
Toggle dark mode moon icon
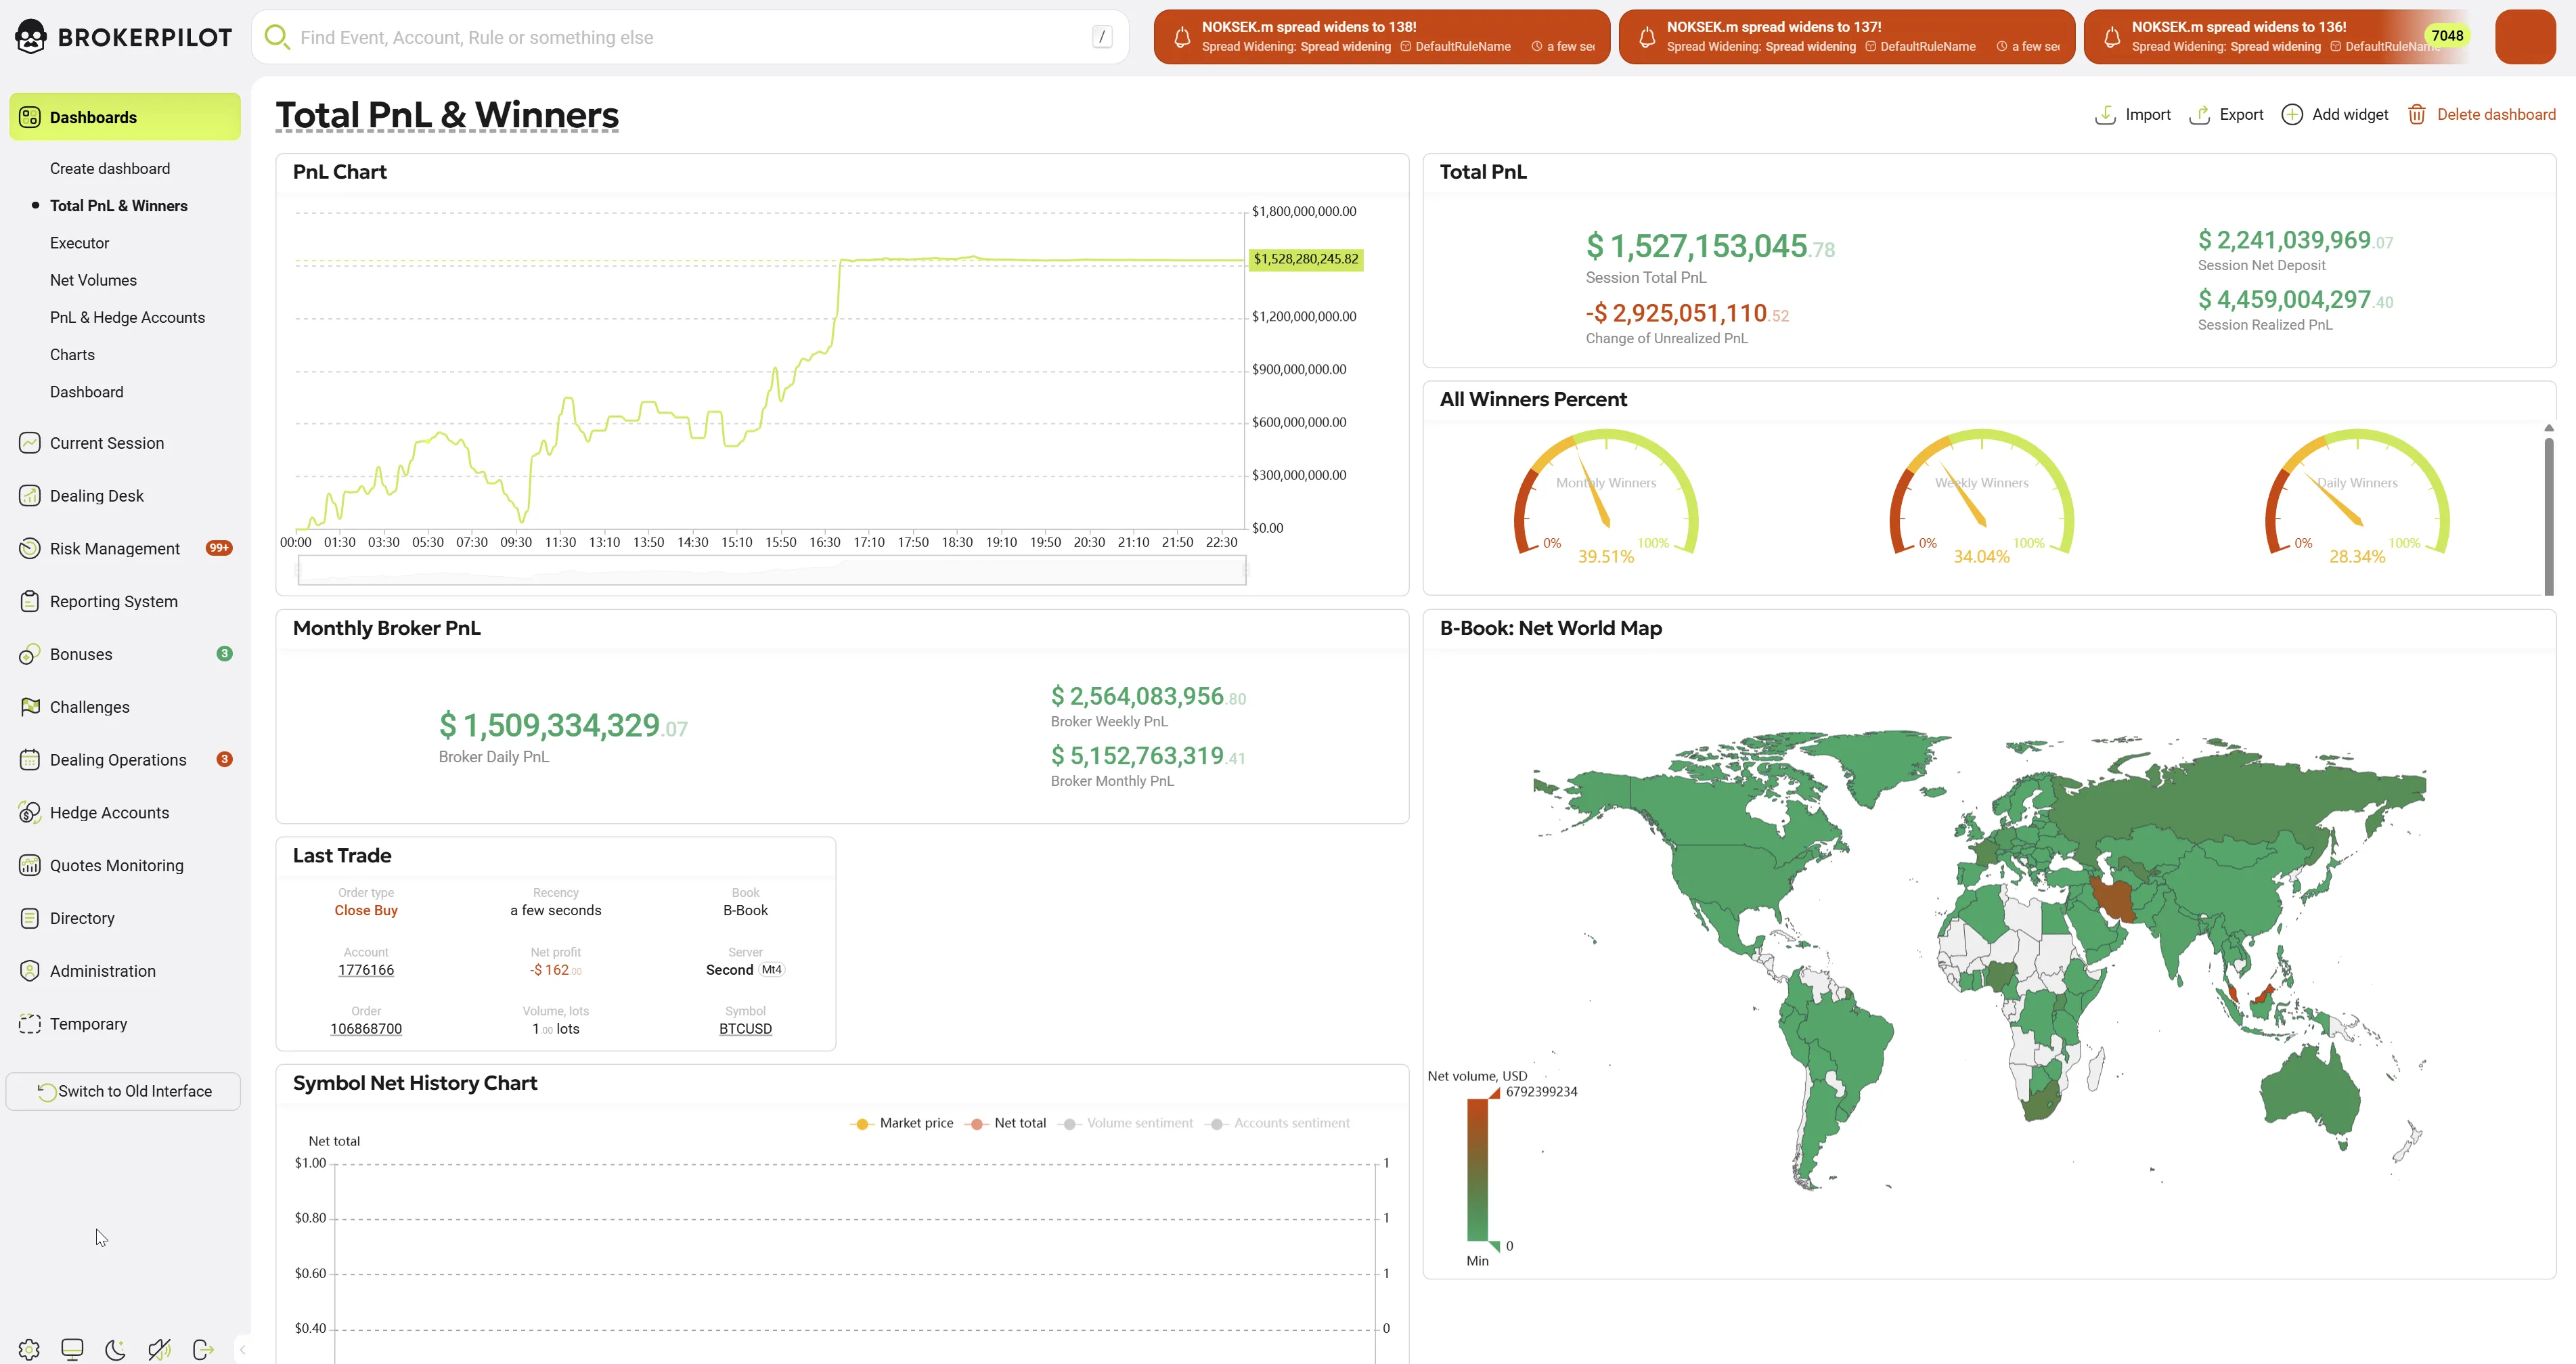[115, 1349]
